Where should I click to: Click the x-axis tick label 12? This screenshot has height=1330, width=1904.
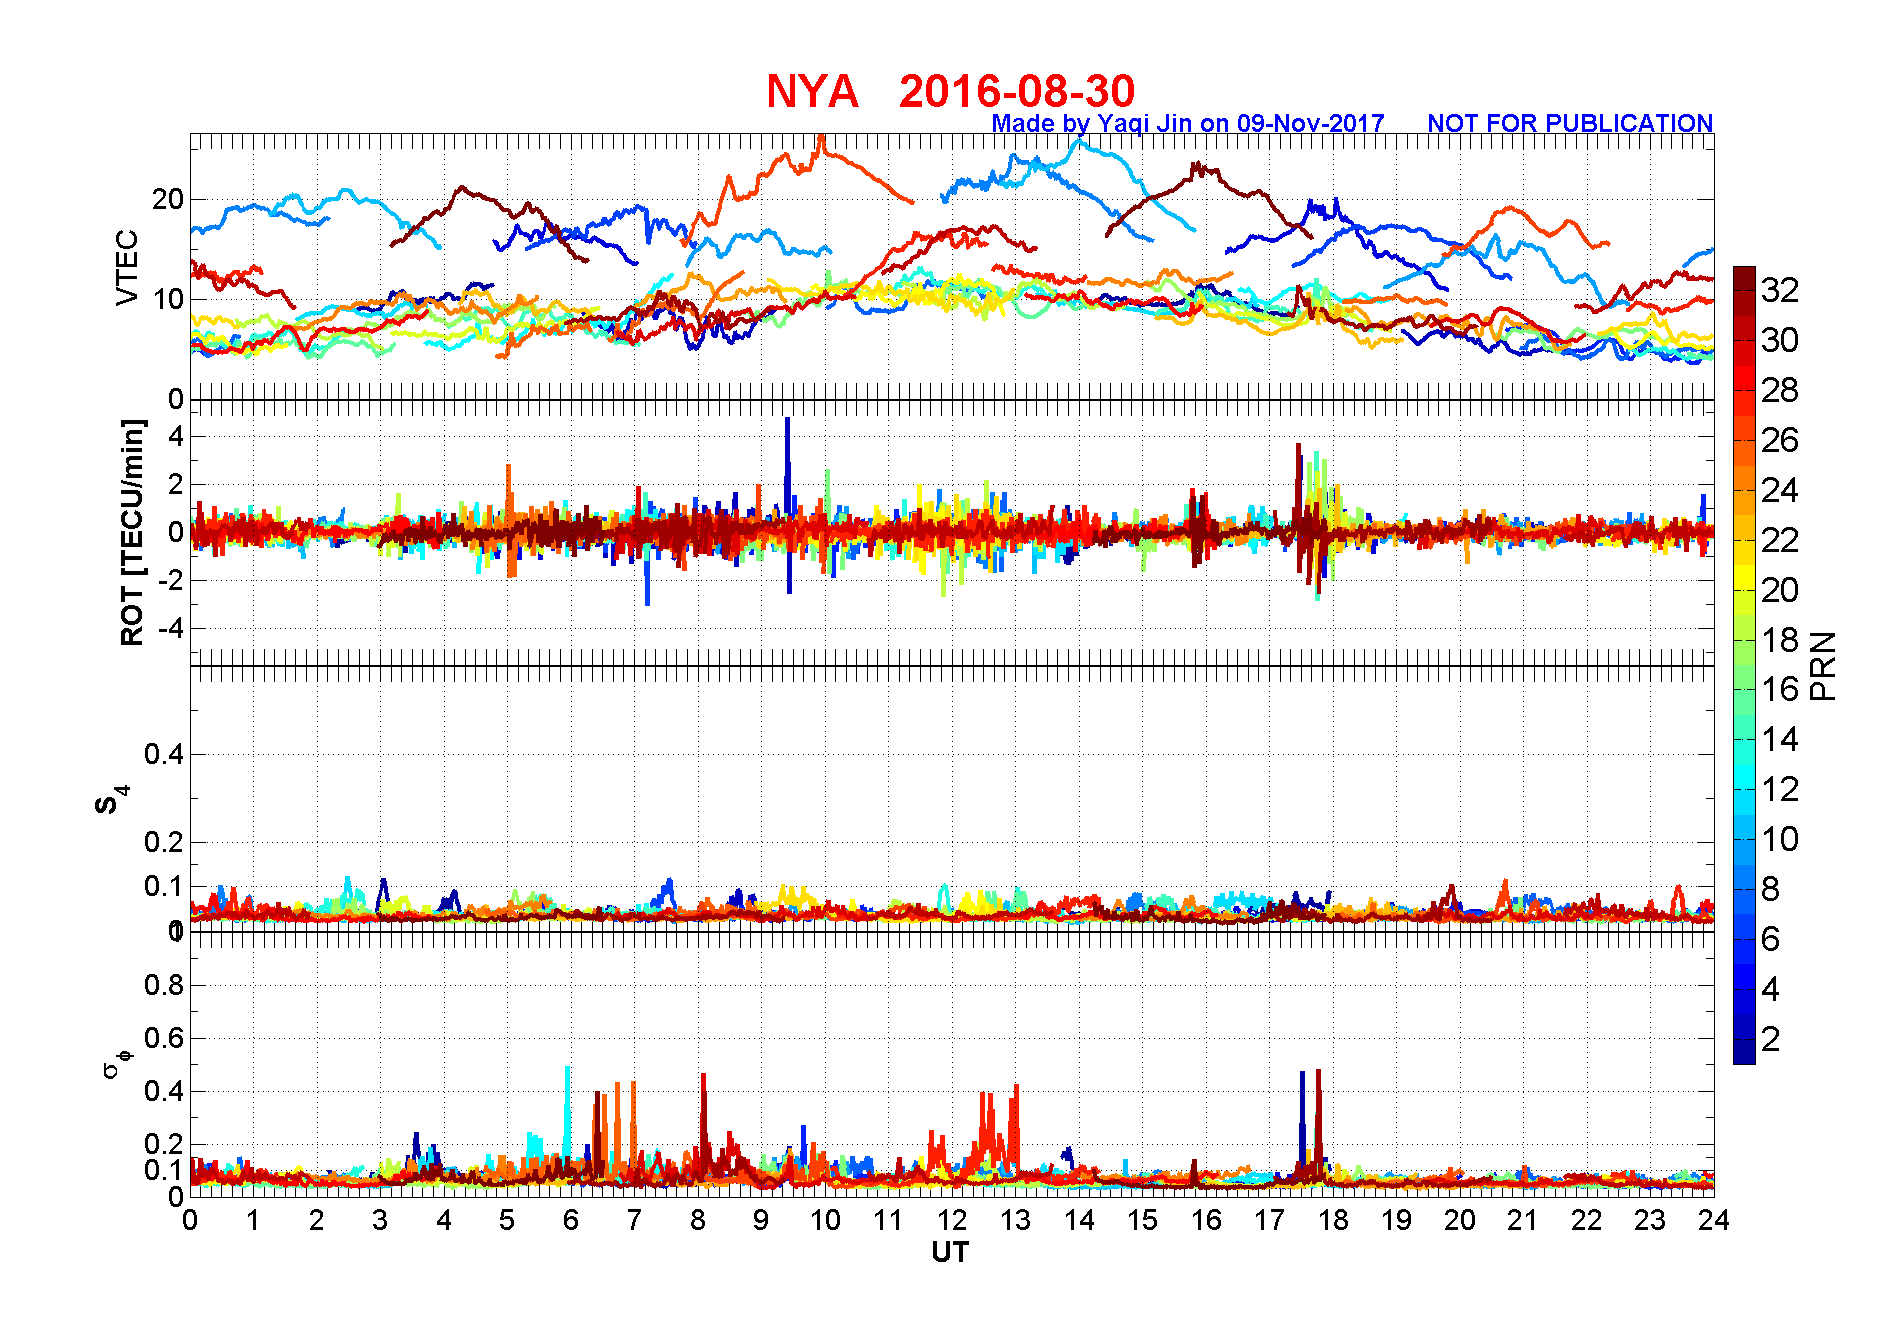pyautogui.click(x=952, y=1220)
